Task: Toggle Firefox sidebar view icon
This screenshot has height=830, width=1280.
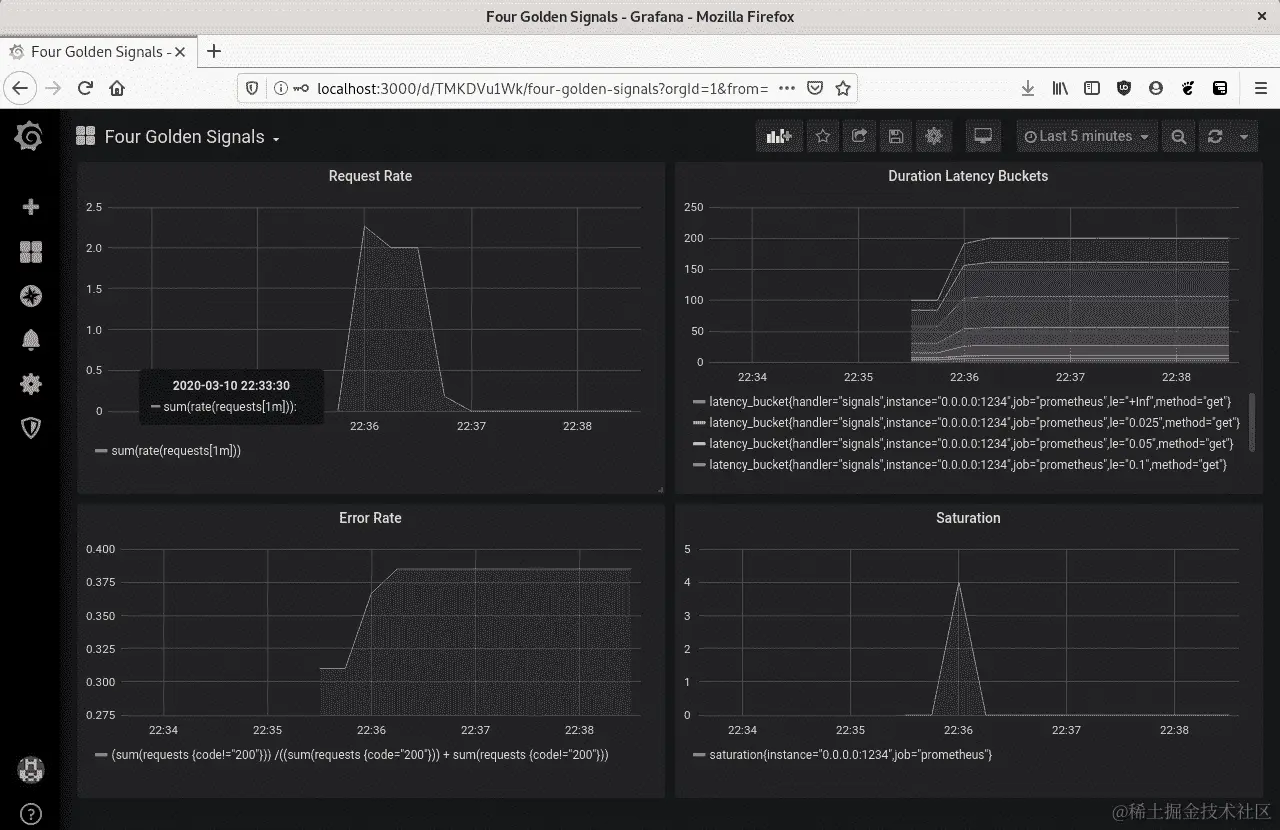Action: [x=1092, y=88]
